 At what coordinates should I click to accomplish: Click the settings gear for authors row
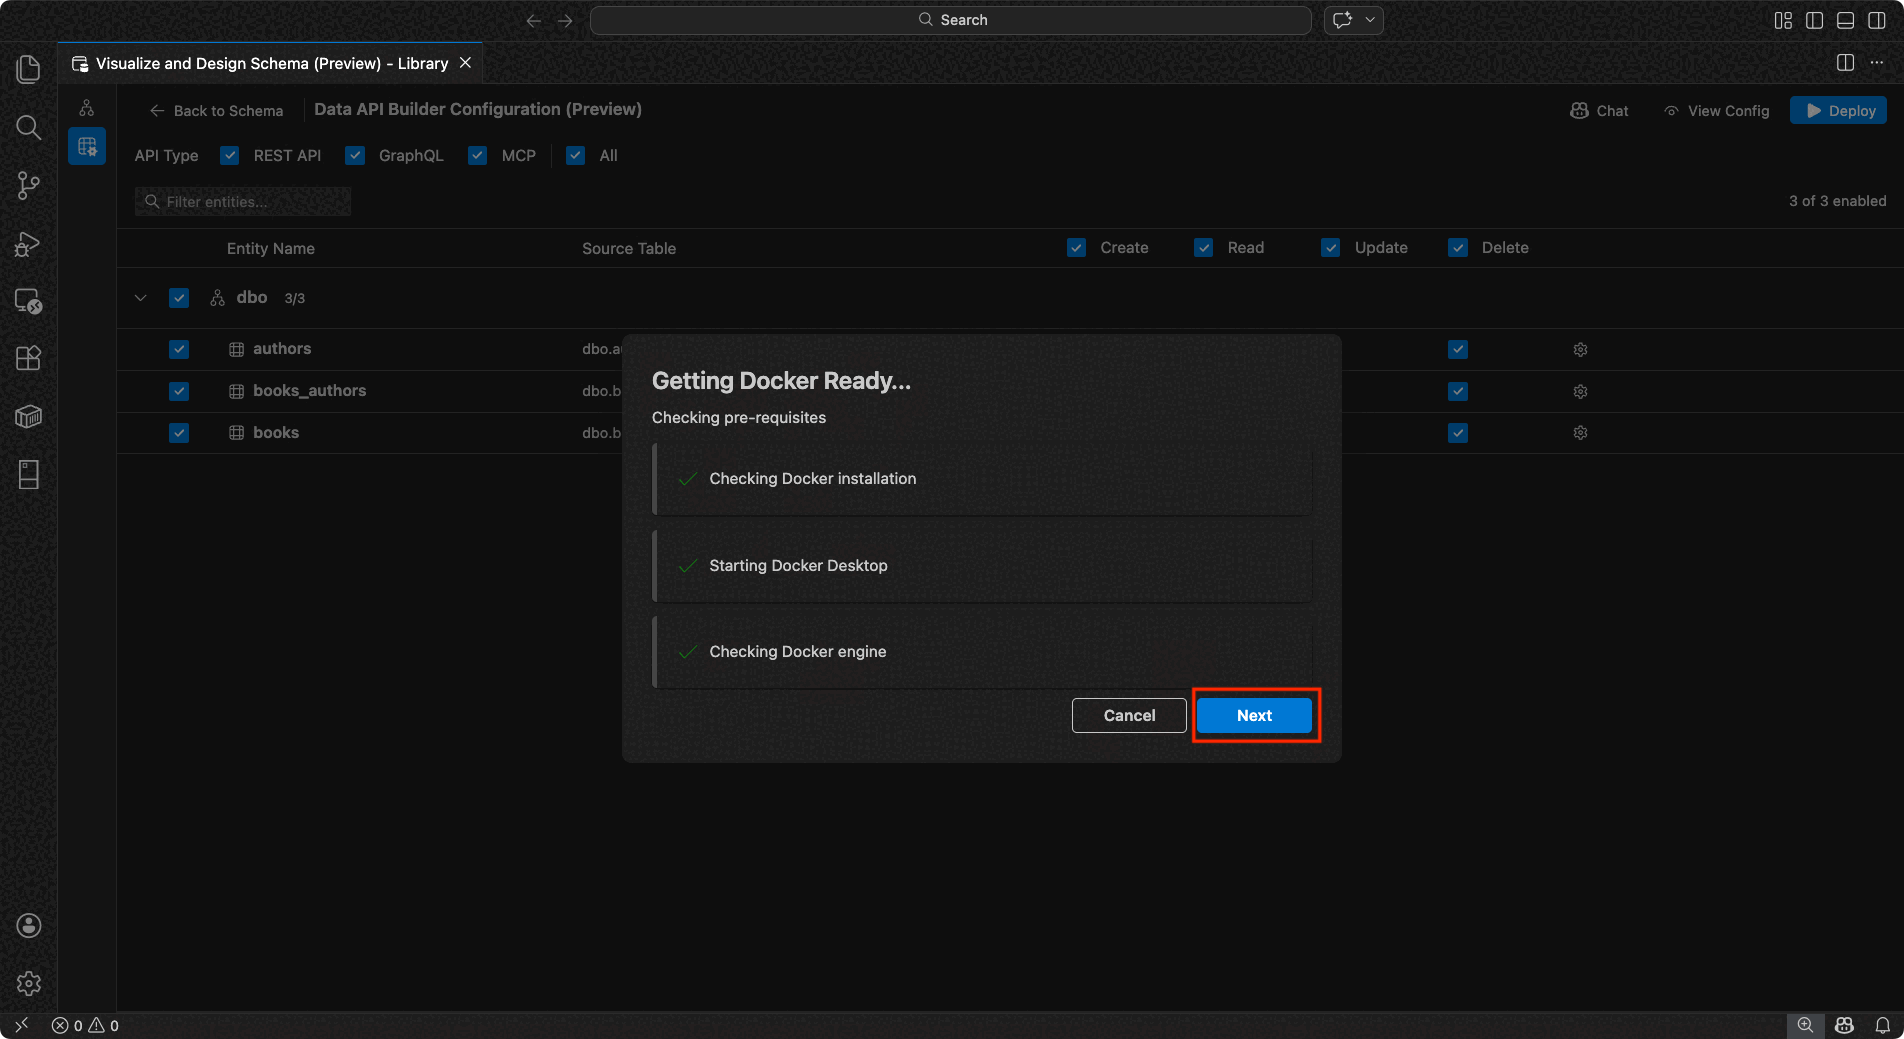click(1580, 350)
